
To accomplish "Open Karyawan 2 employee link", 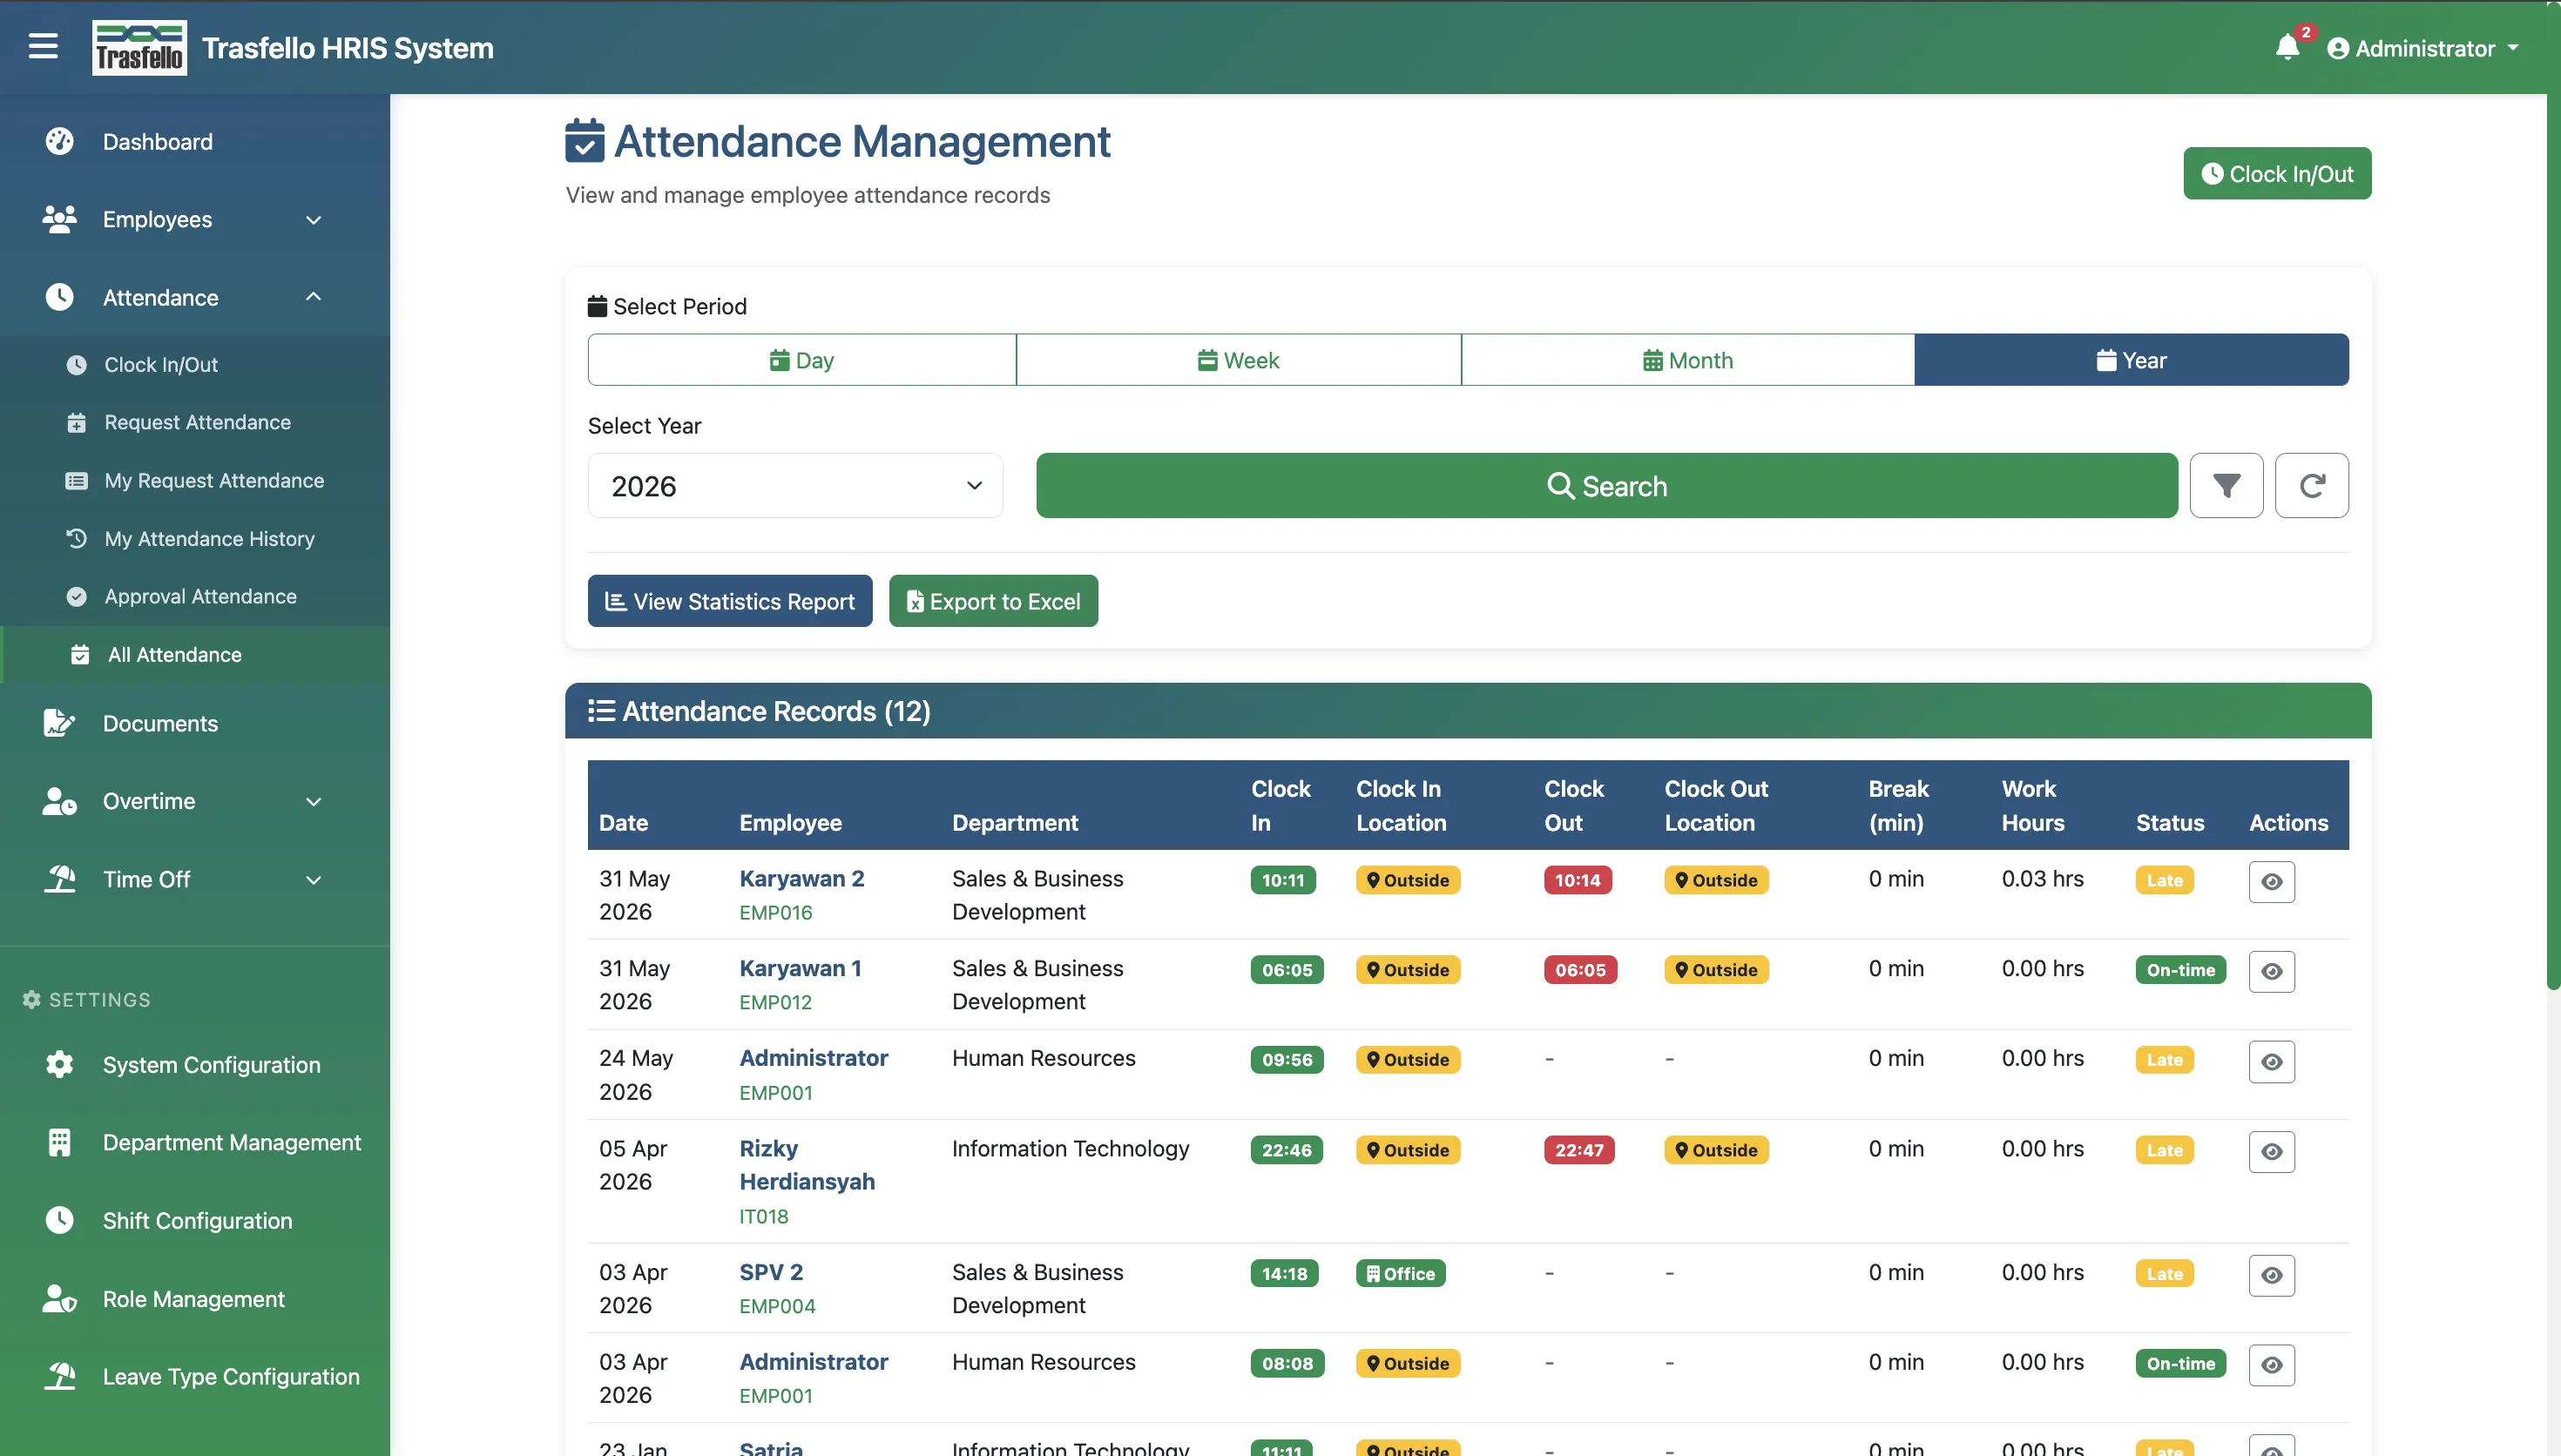I will (x=802, y=879).
